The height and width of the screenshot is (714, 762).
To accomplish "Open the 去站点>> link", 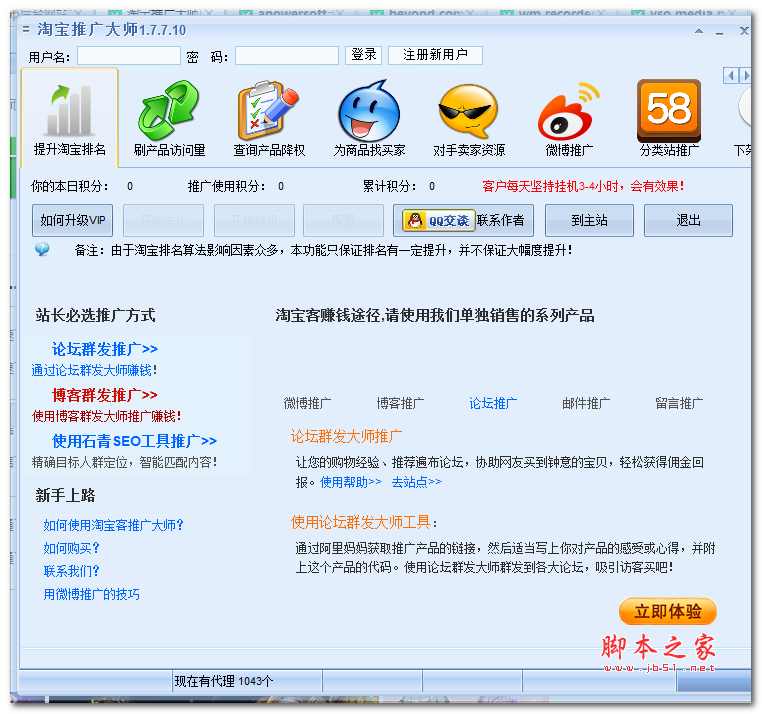I will 417,482.
